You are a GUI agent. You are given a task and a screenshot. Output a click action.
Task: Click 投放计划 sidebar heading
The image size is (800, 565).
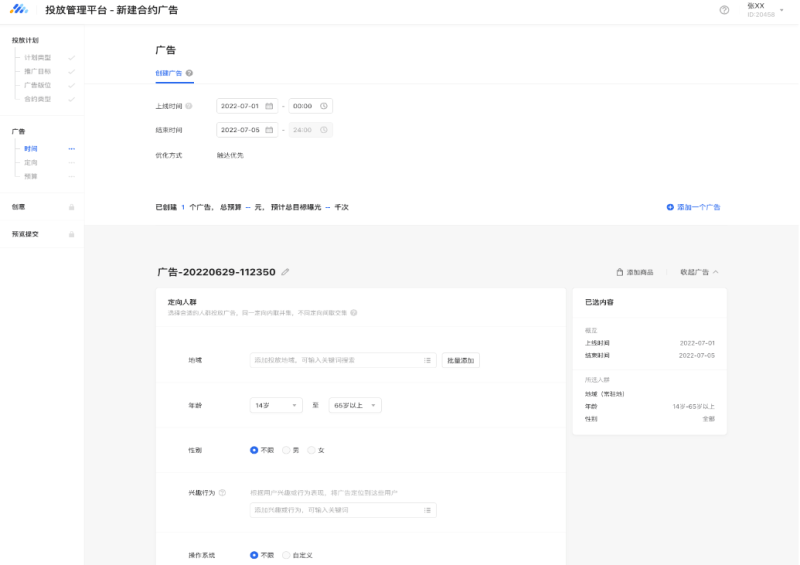click(25, 40)
